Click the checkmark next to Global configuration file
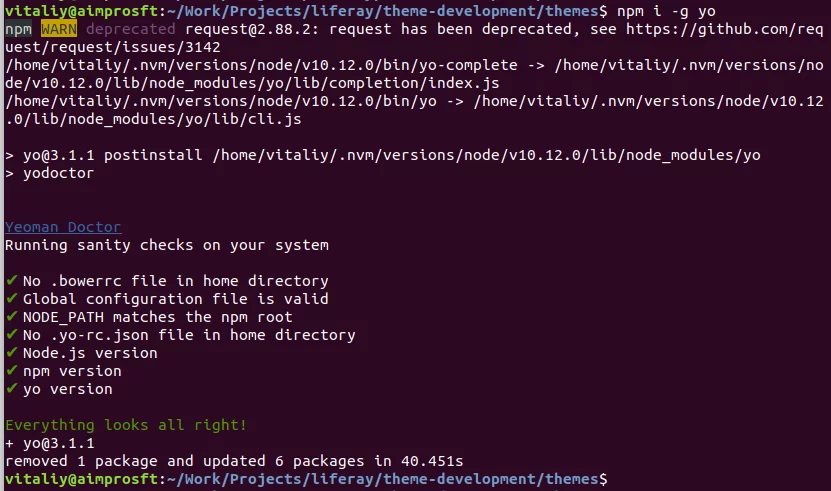 coord(12,298)
